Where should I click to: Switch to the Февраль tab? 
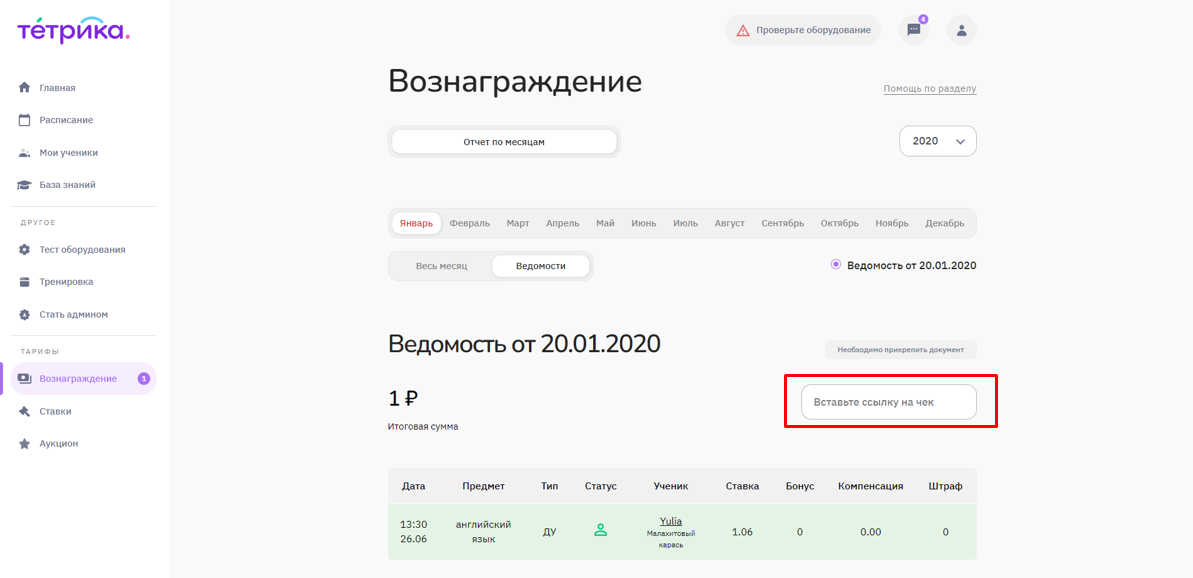(x=469, y=223)
